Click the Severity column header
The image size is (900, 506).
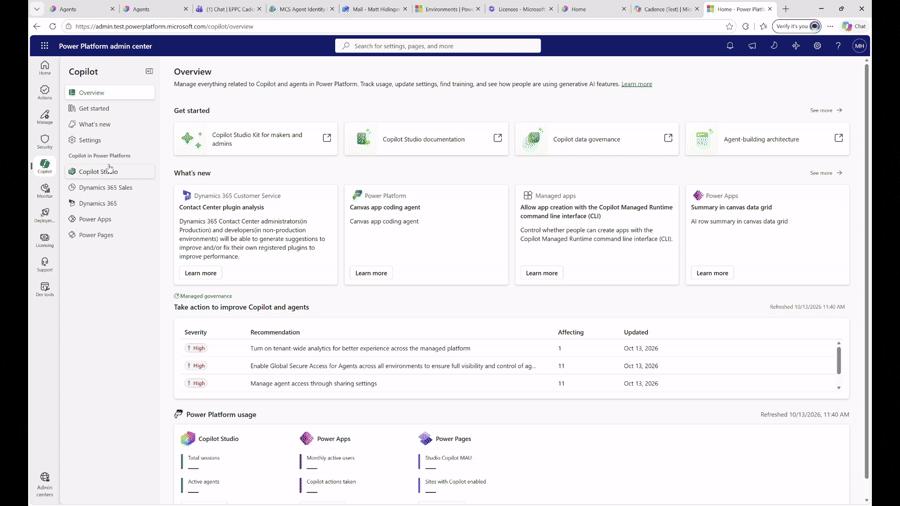pos(195,332)
